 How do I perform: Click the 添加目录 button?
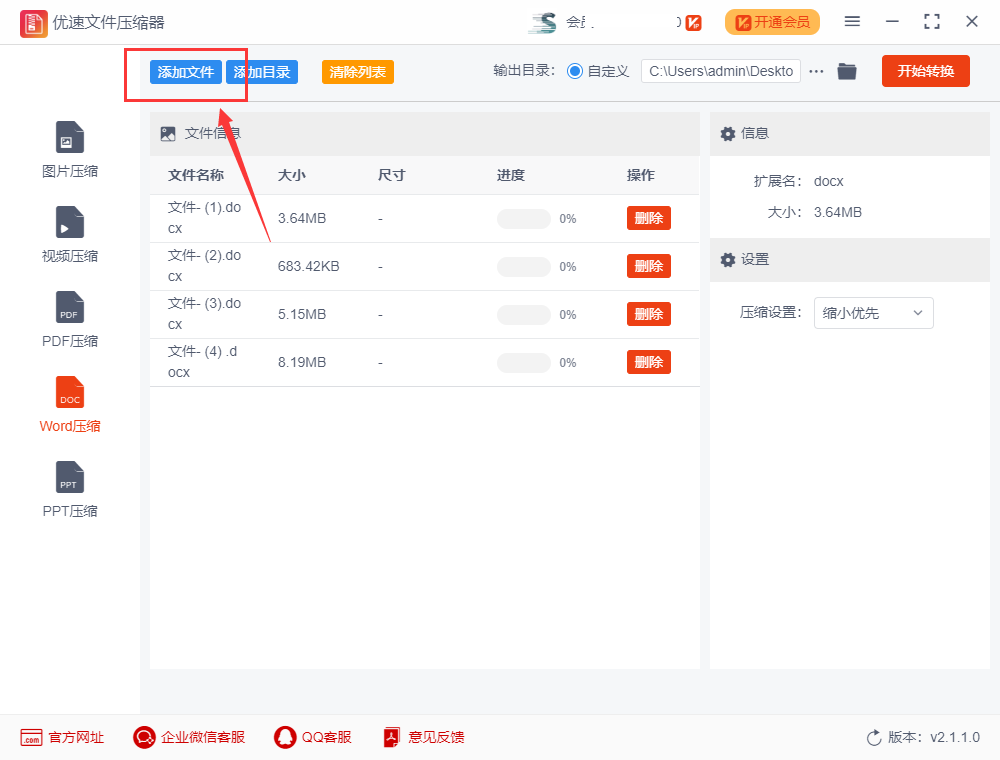pyautogui.click(x=261, y=72)
